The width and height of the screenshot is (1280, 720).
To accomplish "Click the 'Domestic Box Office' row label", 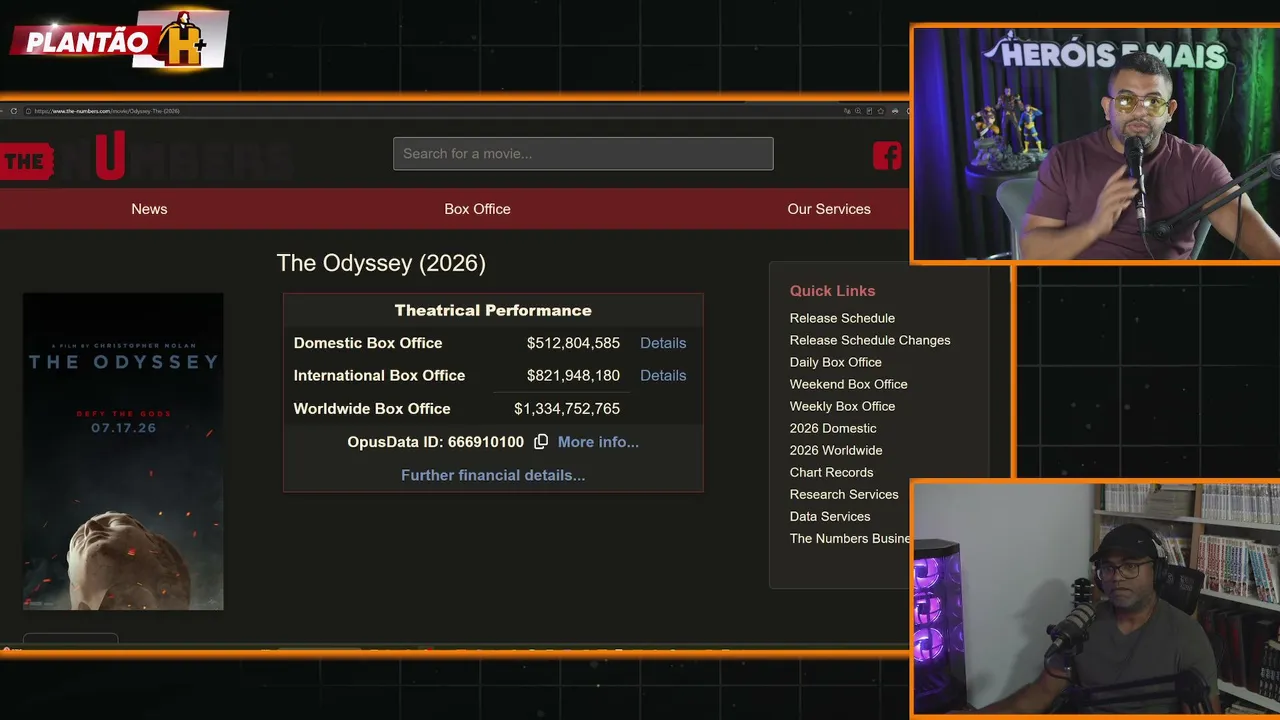I will 368,343.
